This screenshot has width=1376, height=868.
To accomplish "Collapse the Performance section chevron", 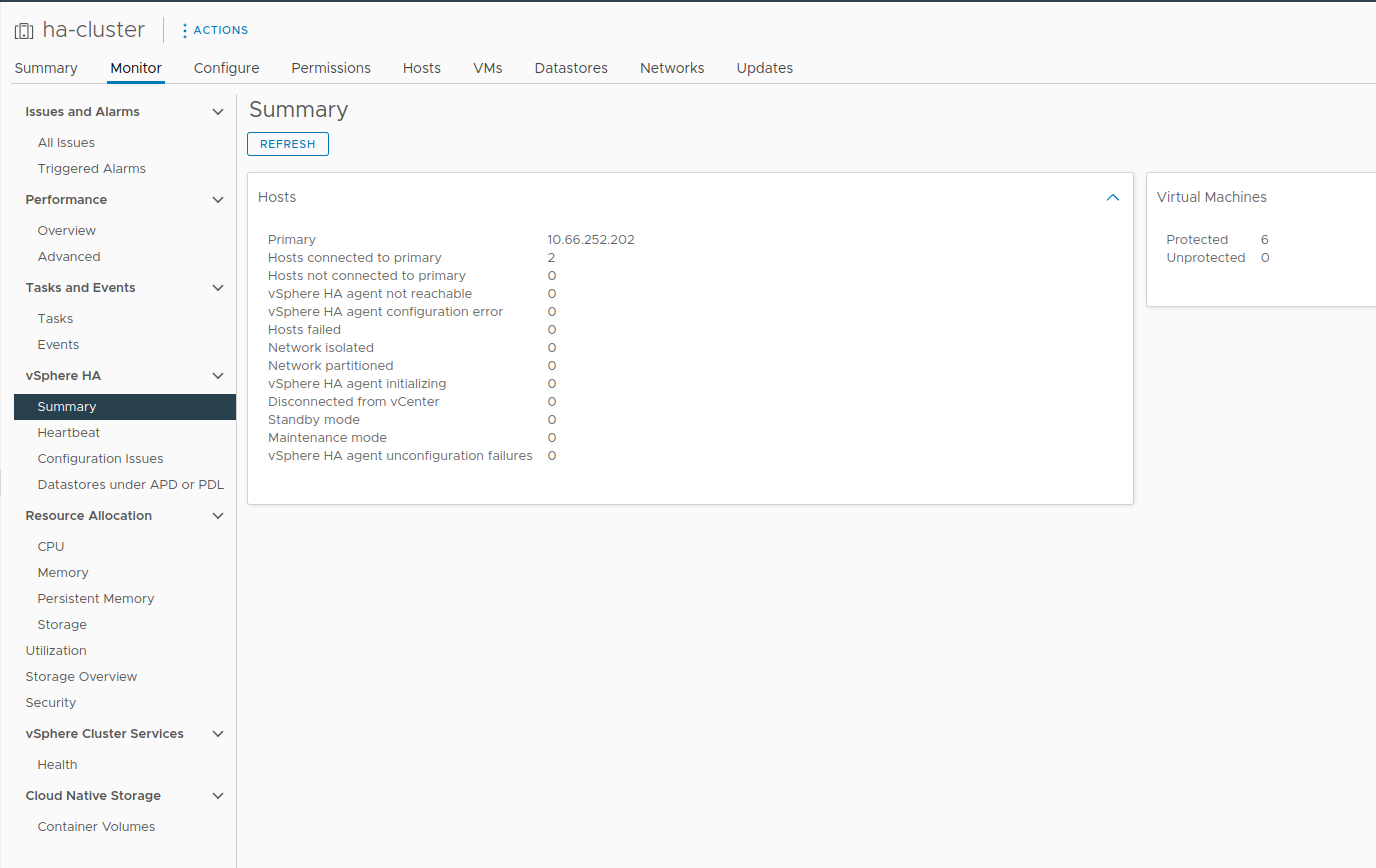I will click(x=218, y=200).
